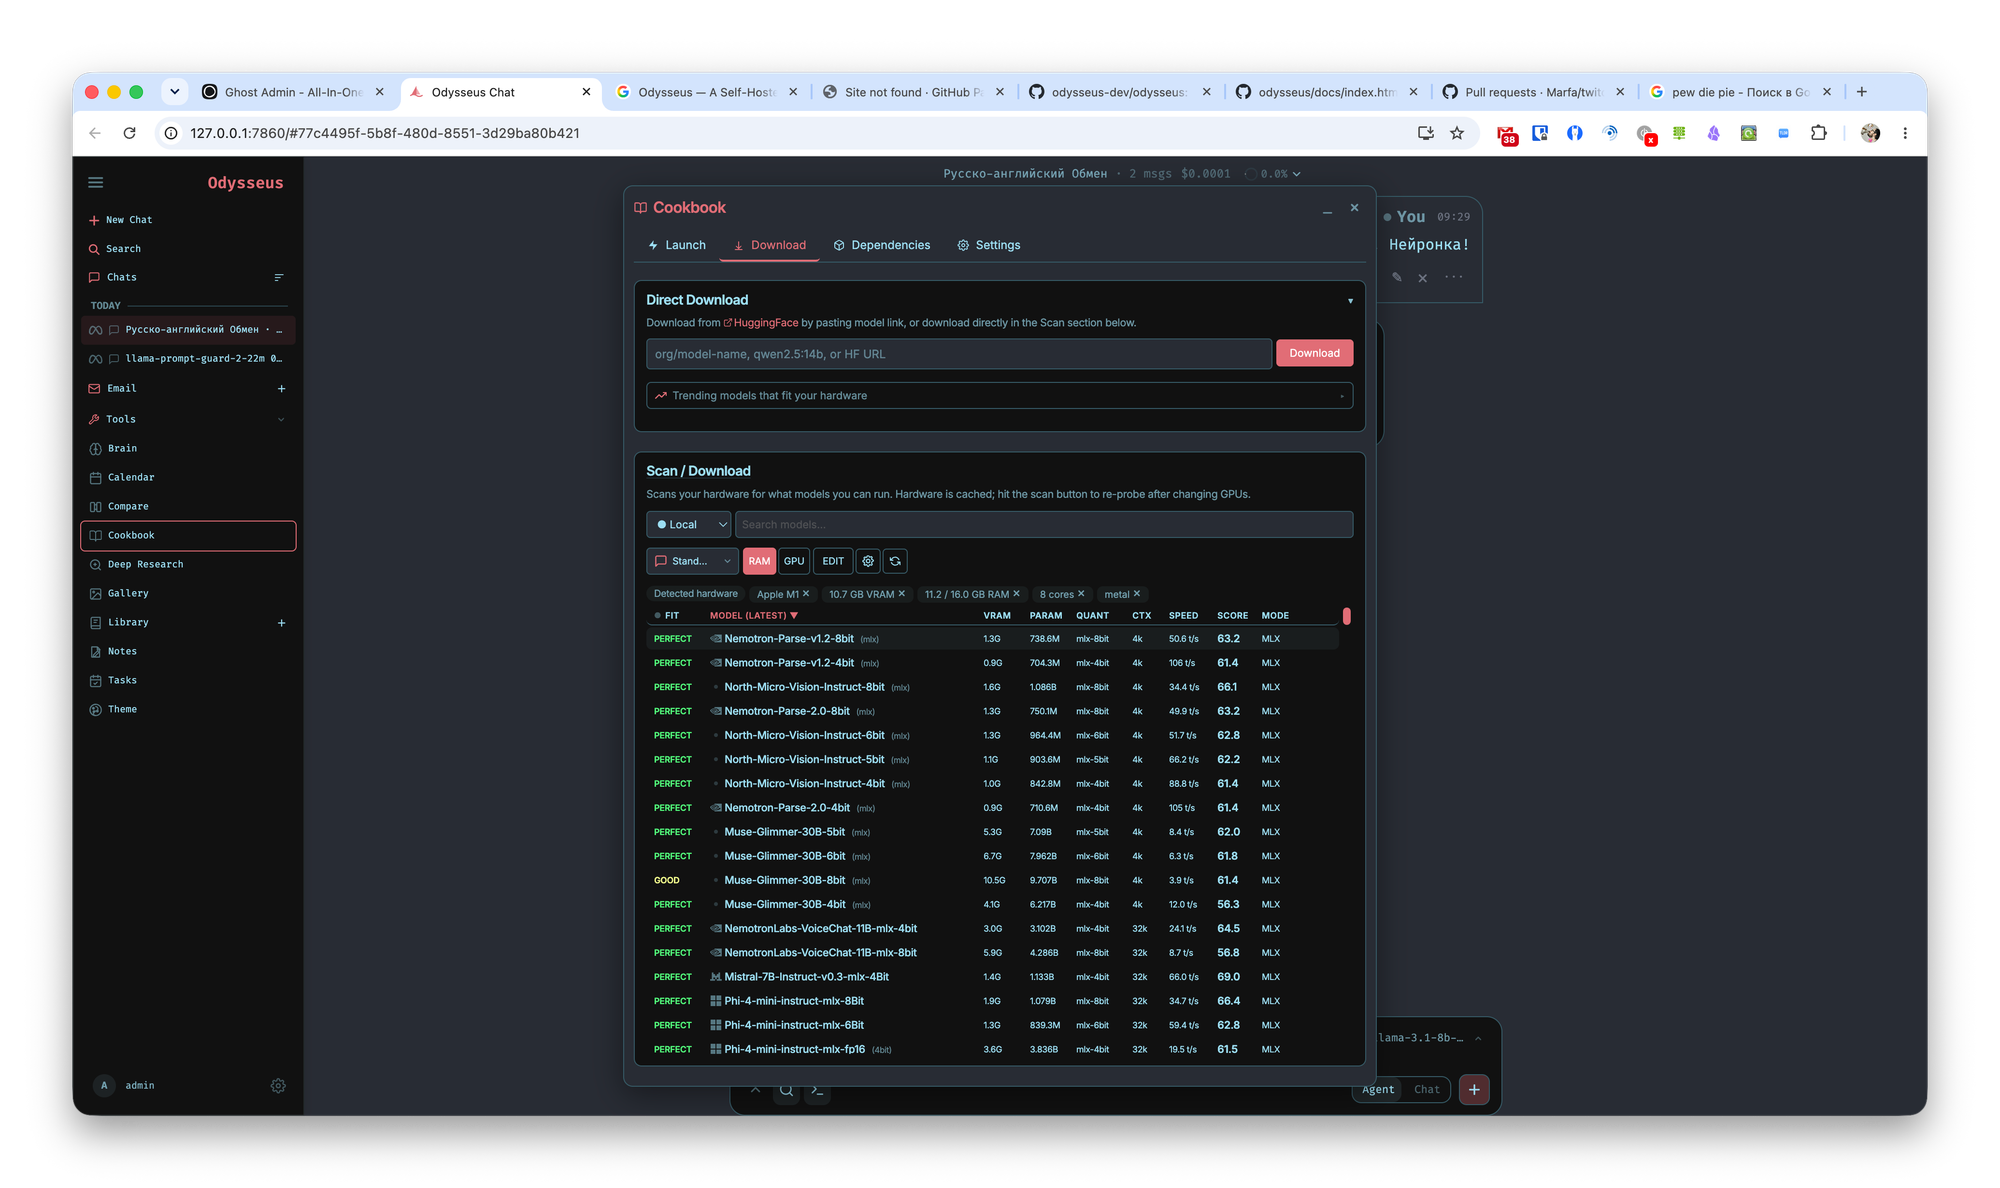This screenshot has width=2000, height=1188.
Task: Collapse the Direct Download section
Action: pyautogui.click(x=1350, y=301)
